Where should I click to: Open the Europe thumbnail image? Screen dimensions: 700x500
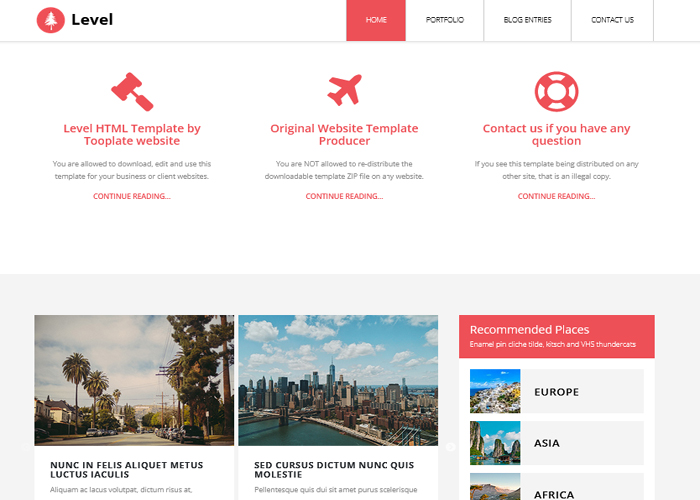coord(495,391)
